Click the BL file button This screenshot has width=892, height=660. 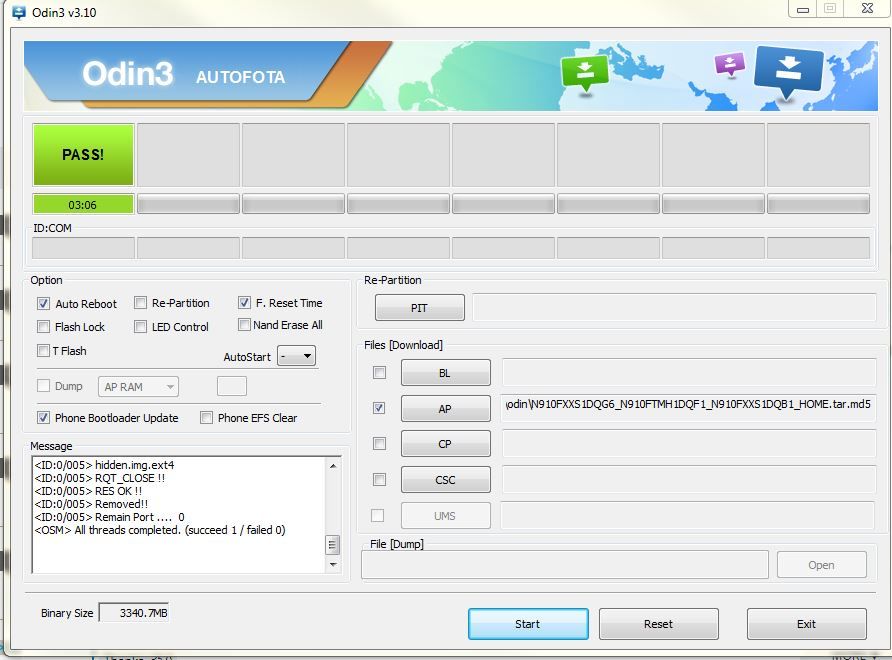click(x=445, y=373)
